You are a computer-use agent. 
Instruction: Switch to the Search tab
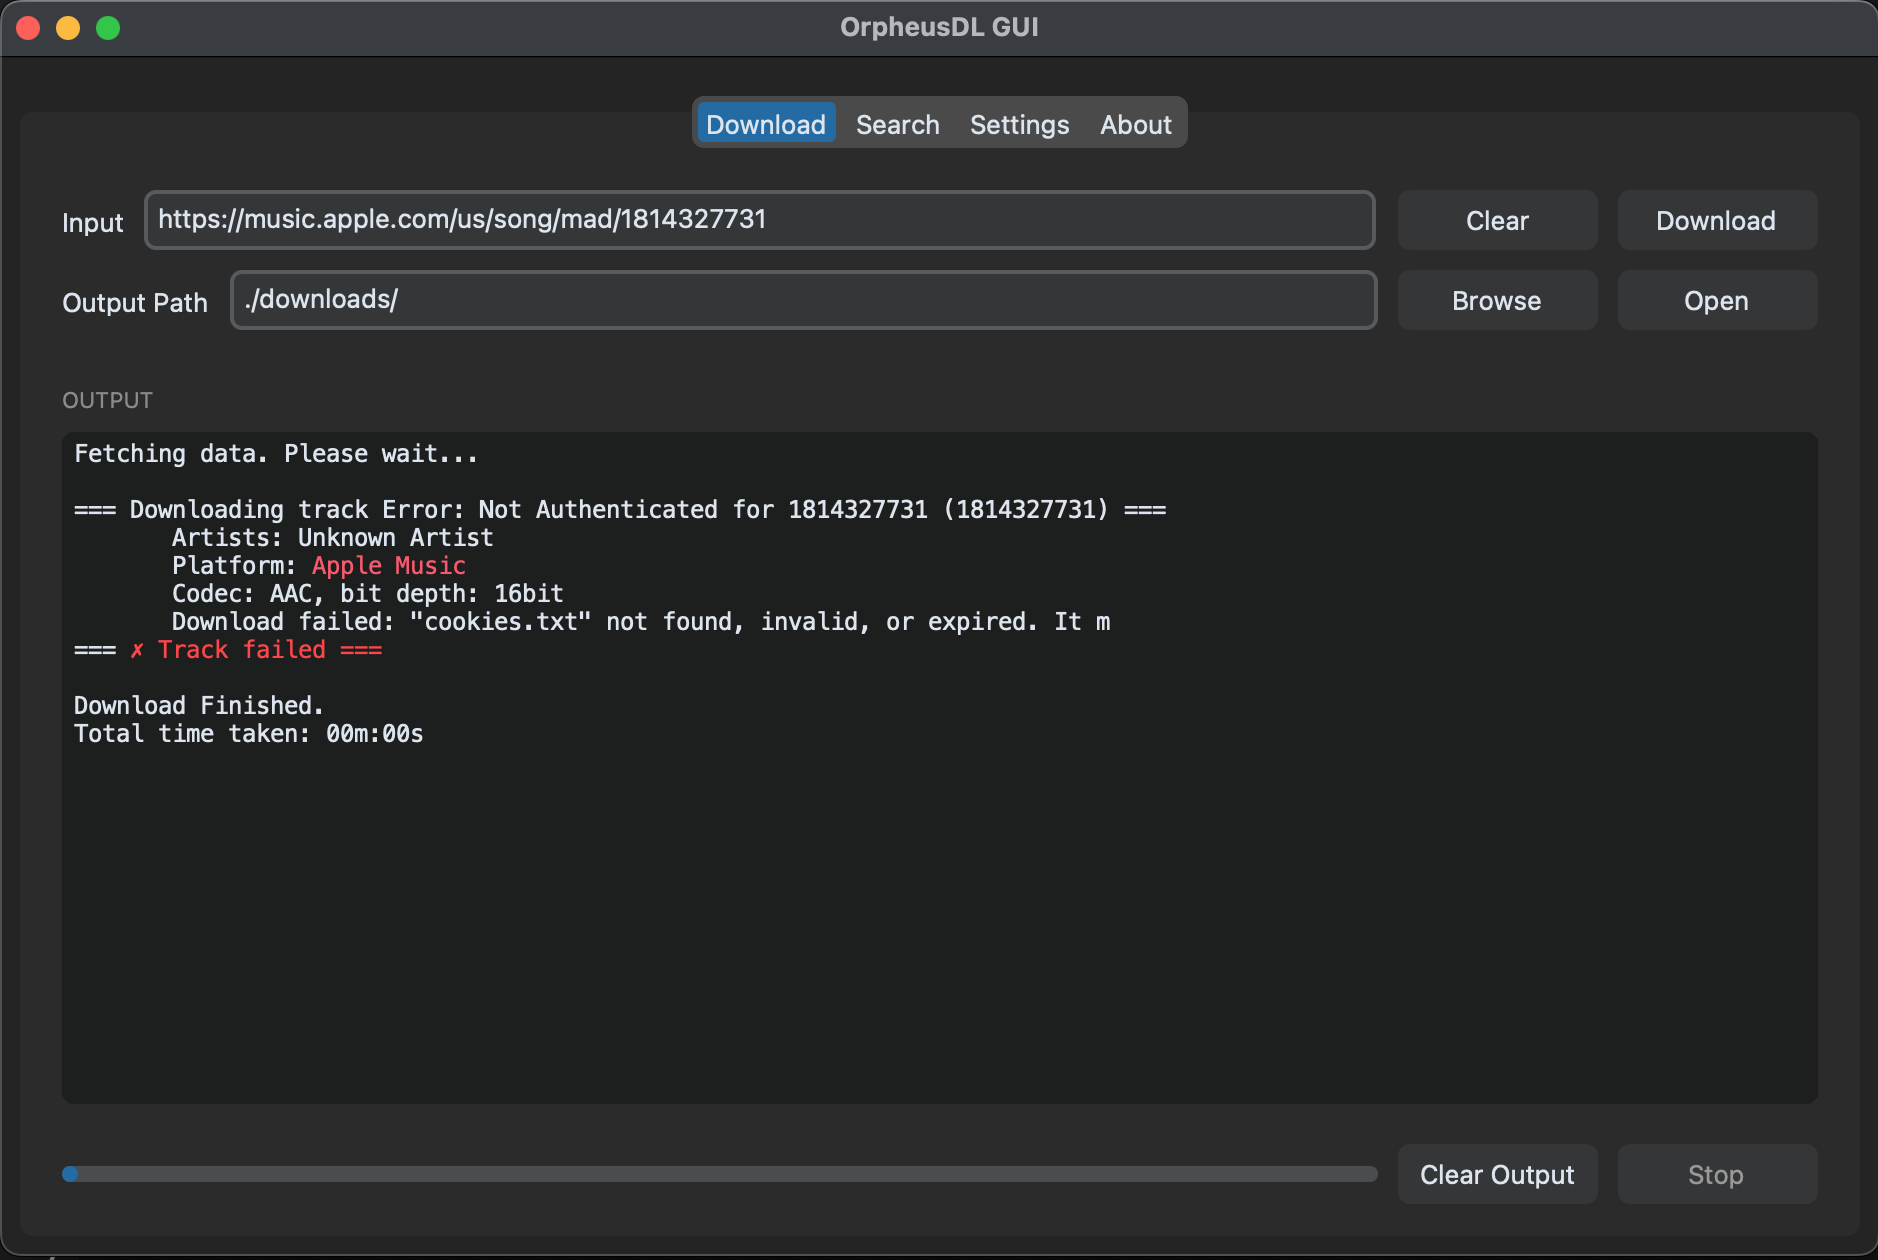click(897, 125)
